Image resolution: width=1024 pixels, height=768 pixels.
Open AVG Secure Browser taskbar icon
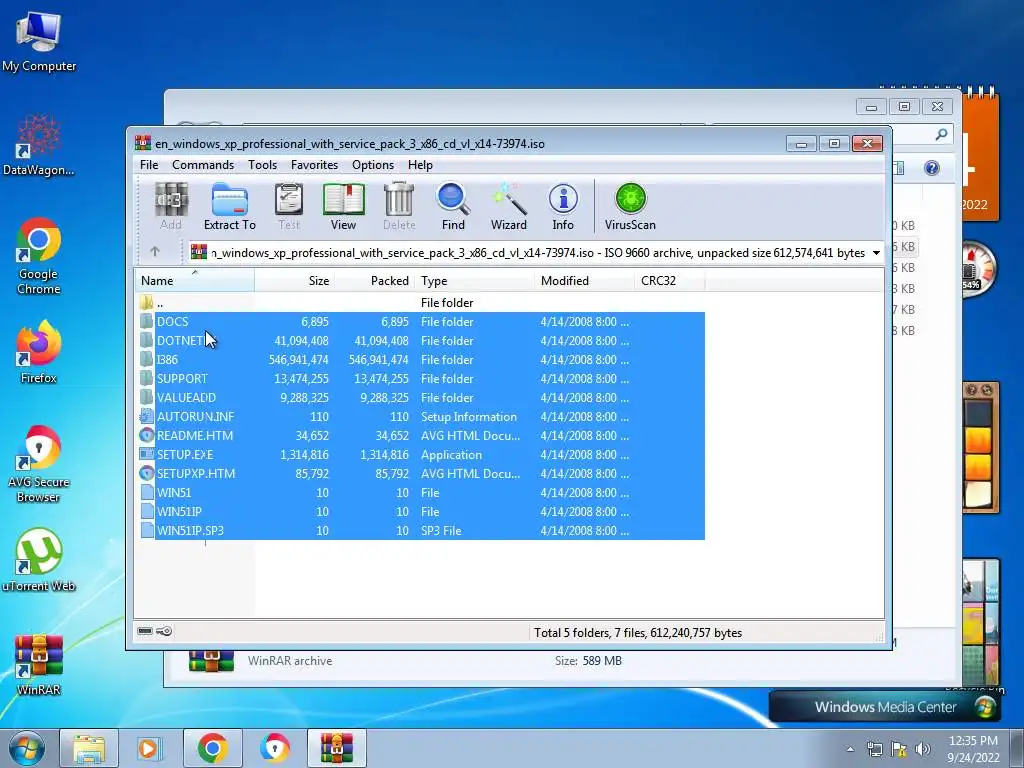point(274,748)
